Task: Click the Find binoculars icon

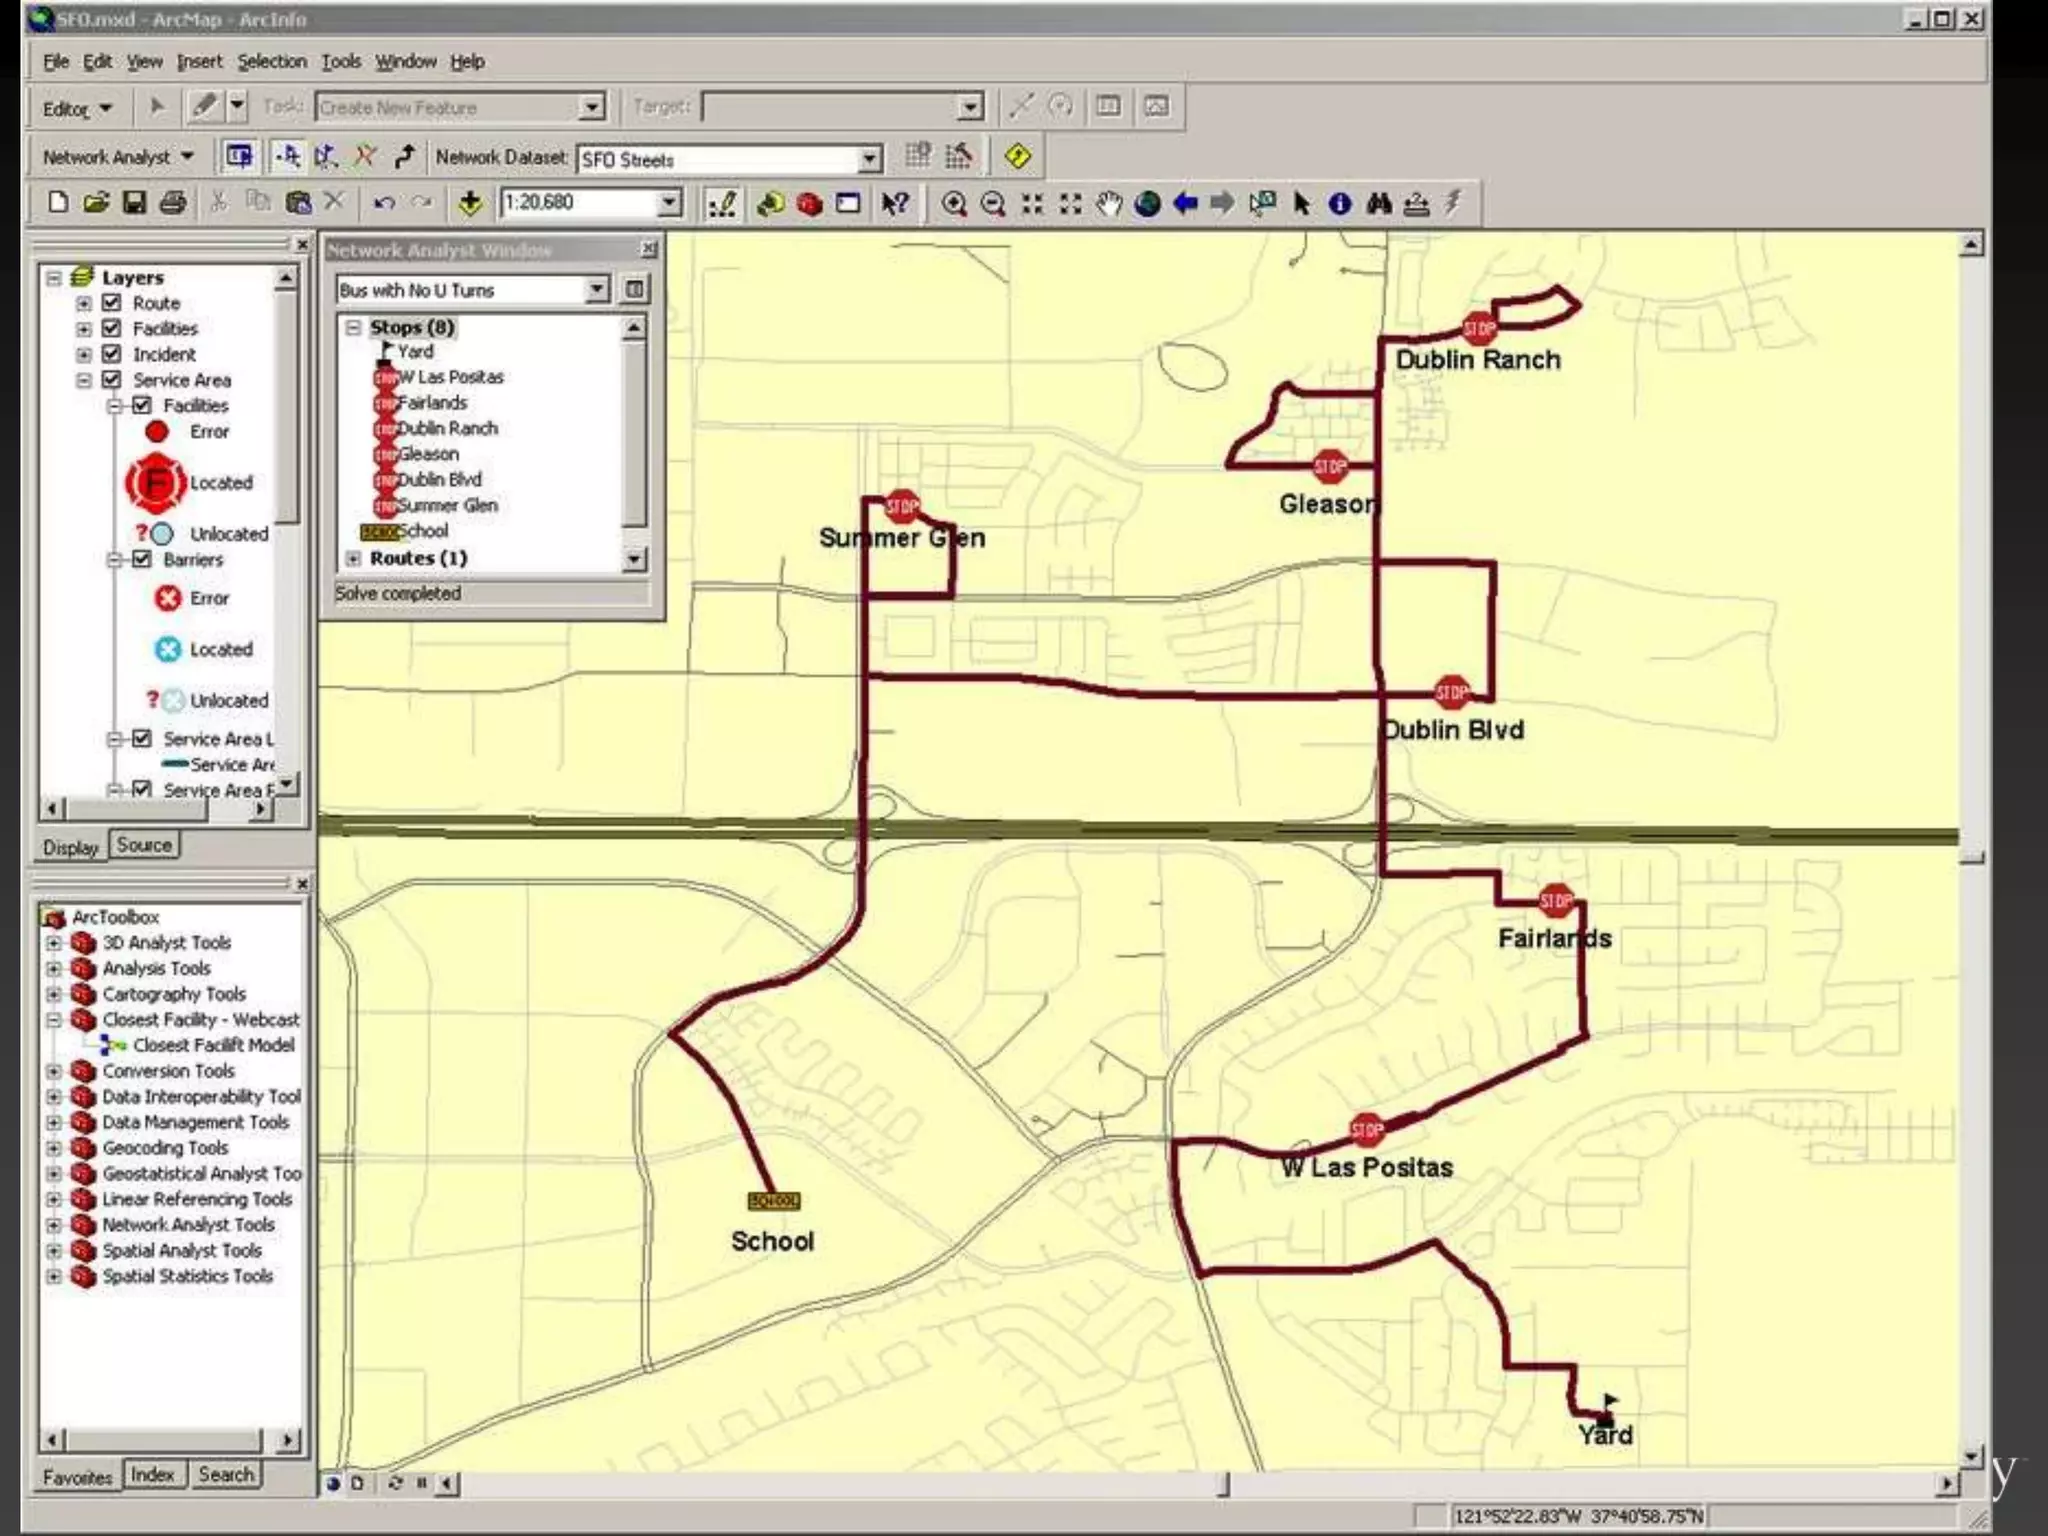Action: pyautogui.click(x=1379, y=204)
